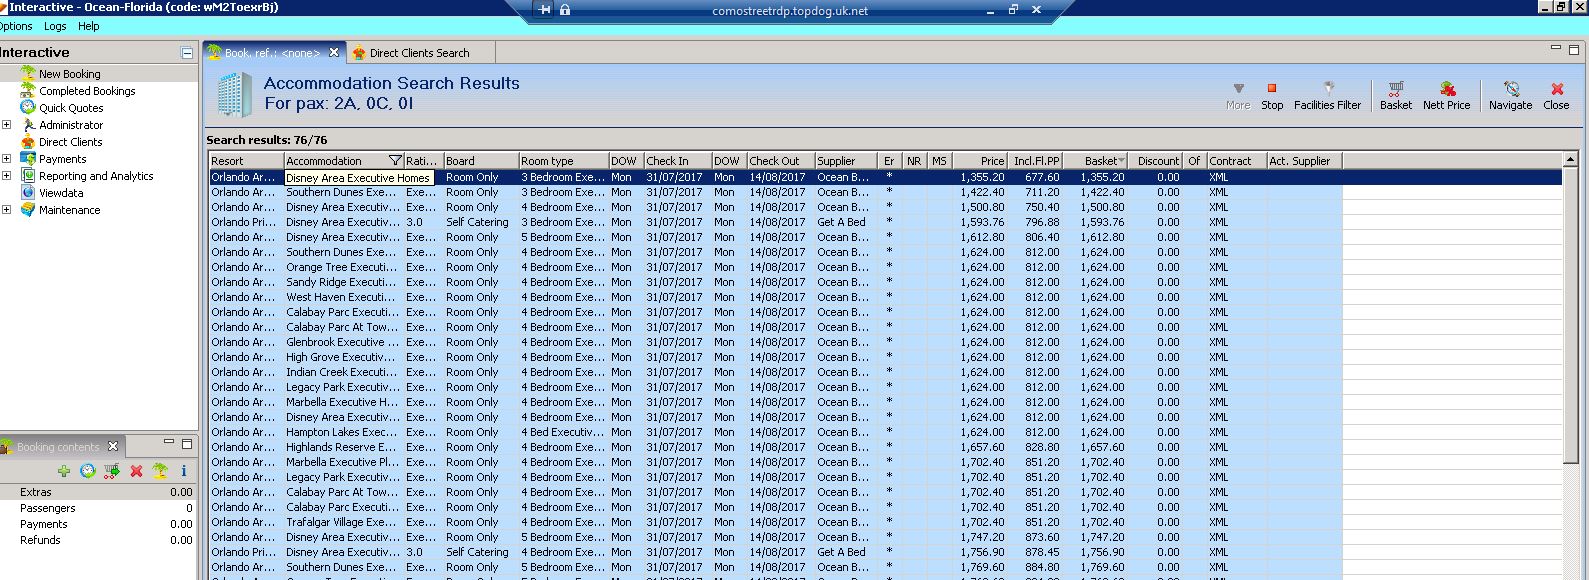Expand the Administrator tree node
This screenshot has width=1589, height=580.
[x=7, y=125]
